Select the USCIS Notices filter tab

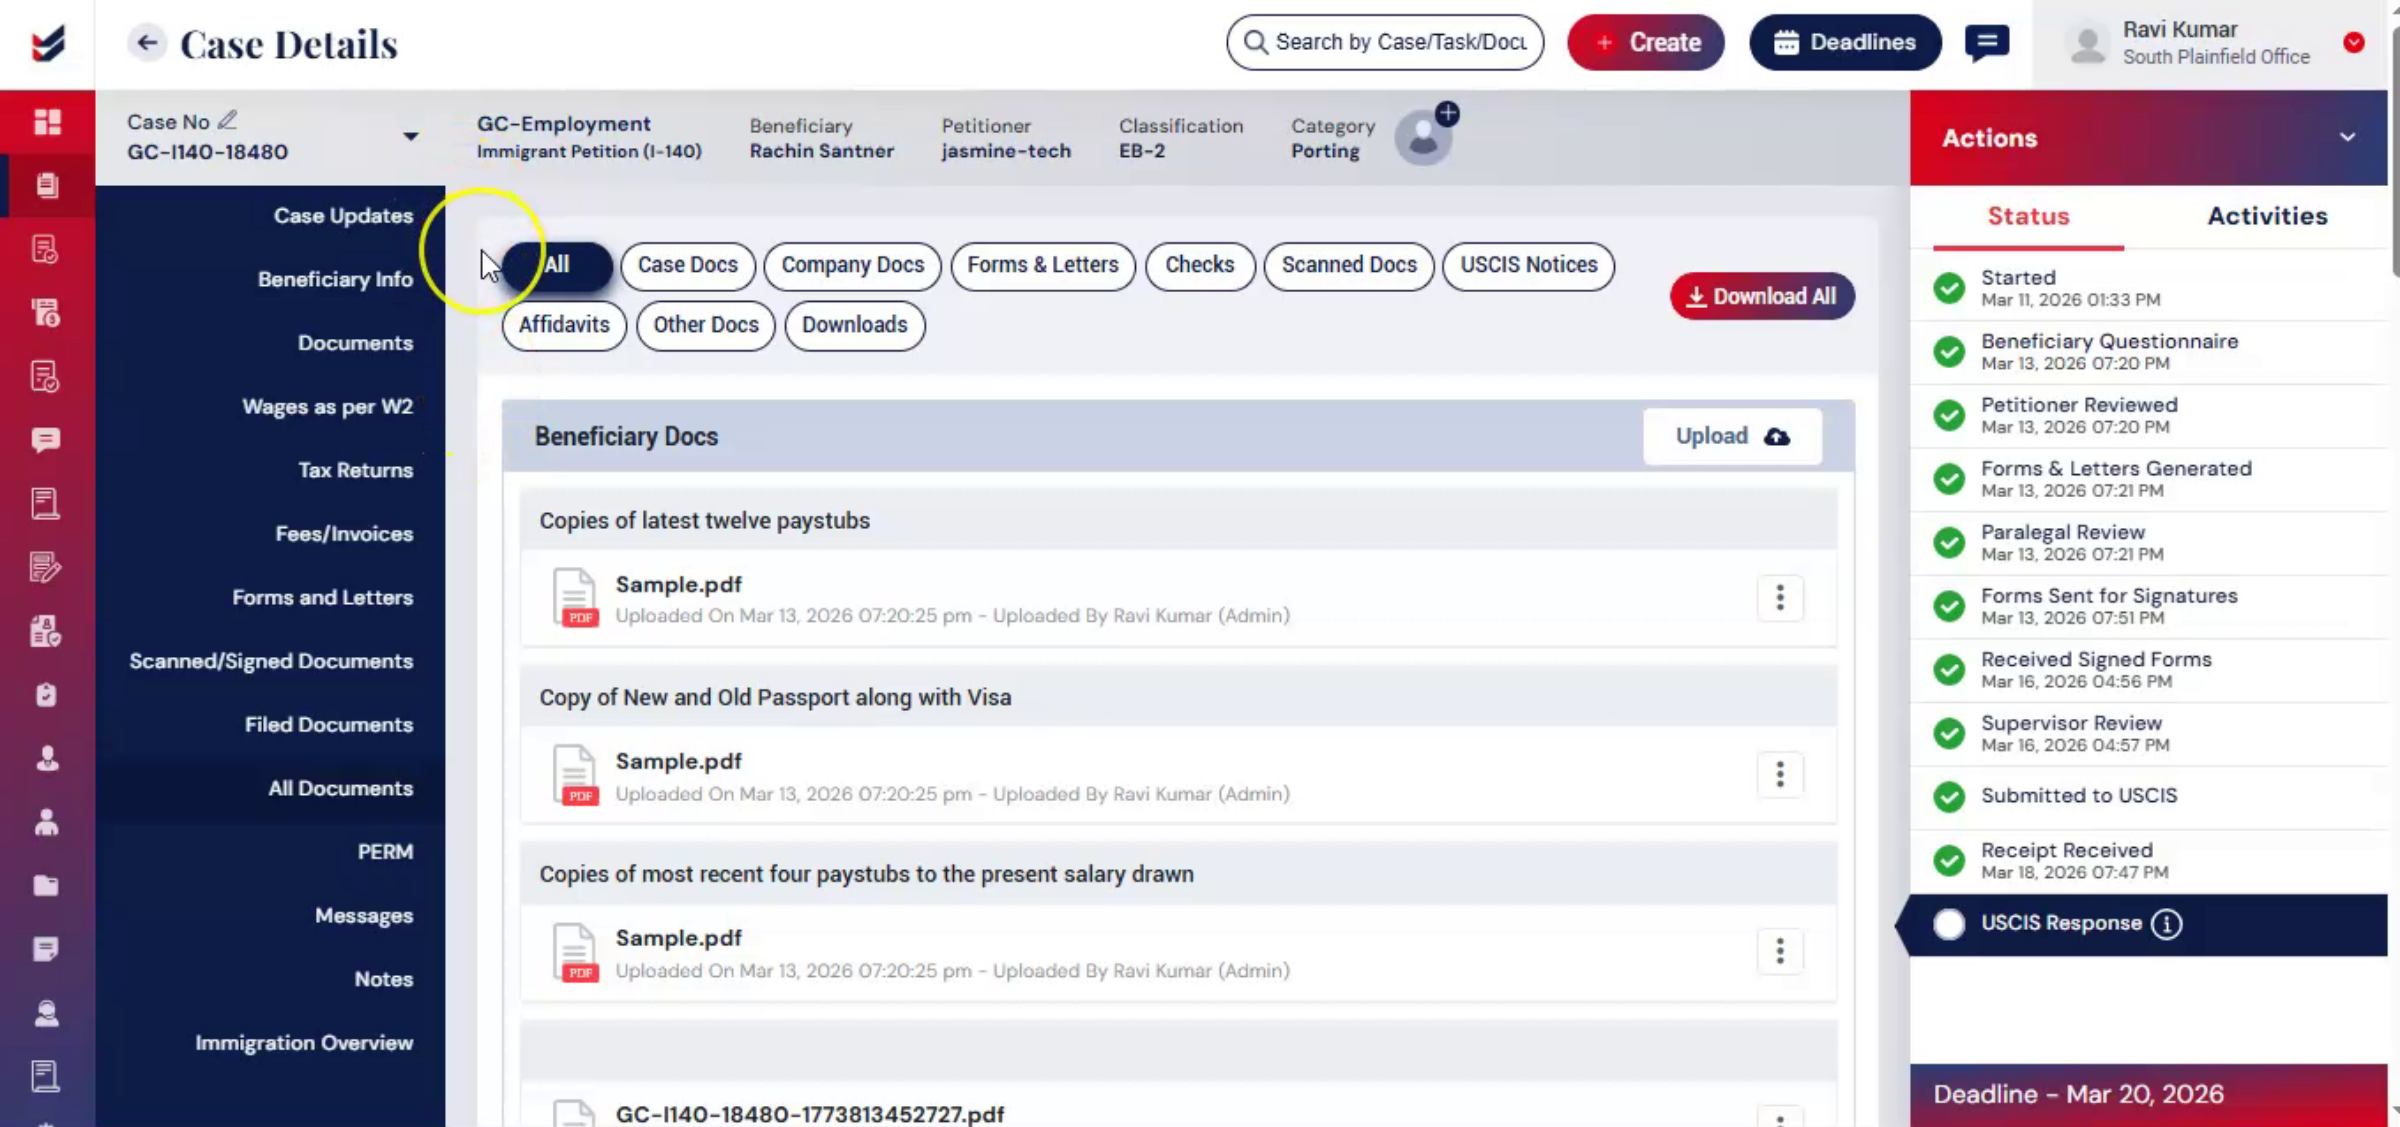tap(1528, 265)
